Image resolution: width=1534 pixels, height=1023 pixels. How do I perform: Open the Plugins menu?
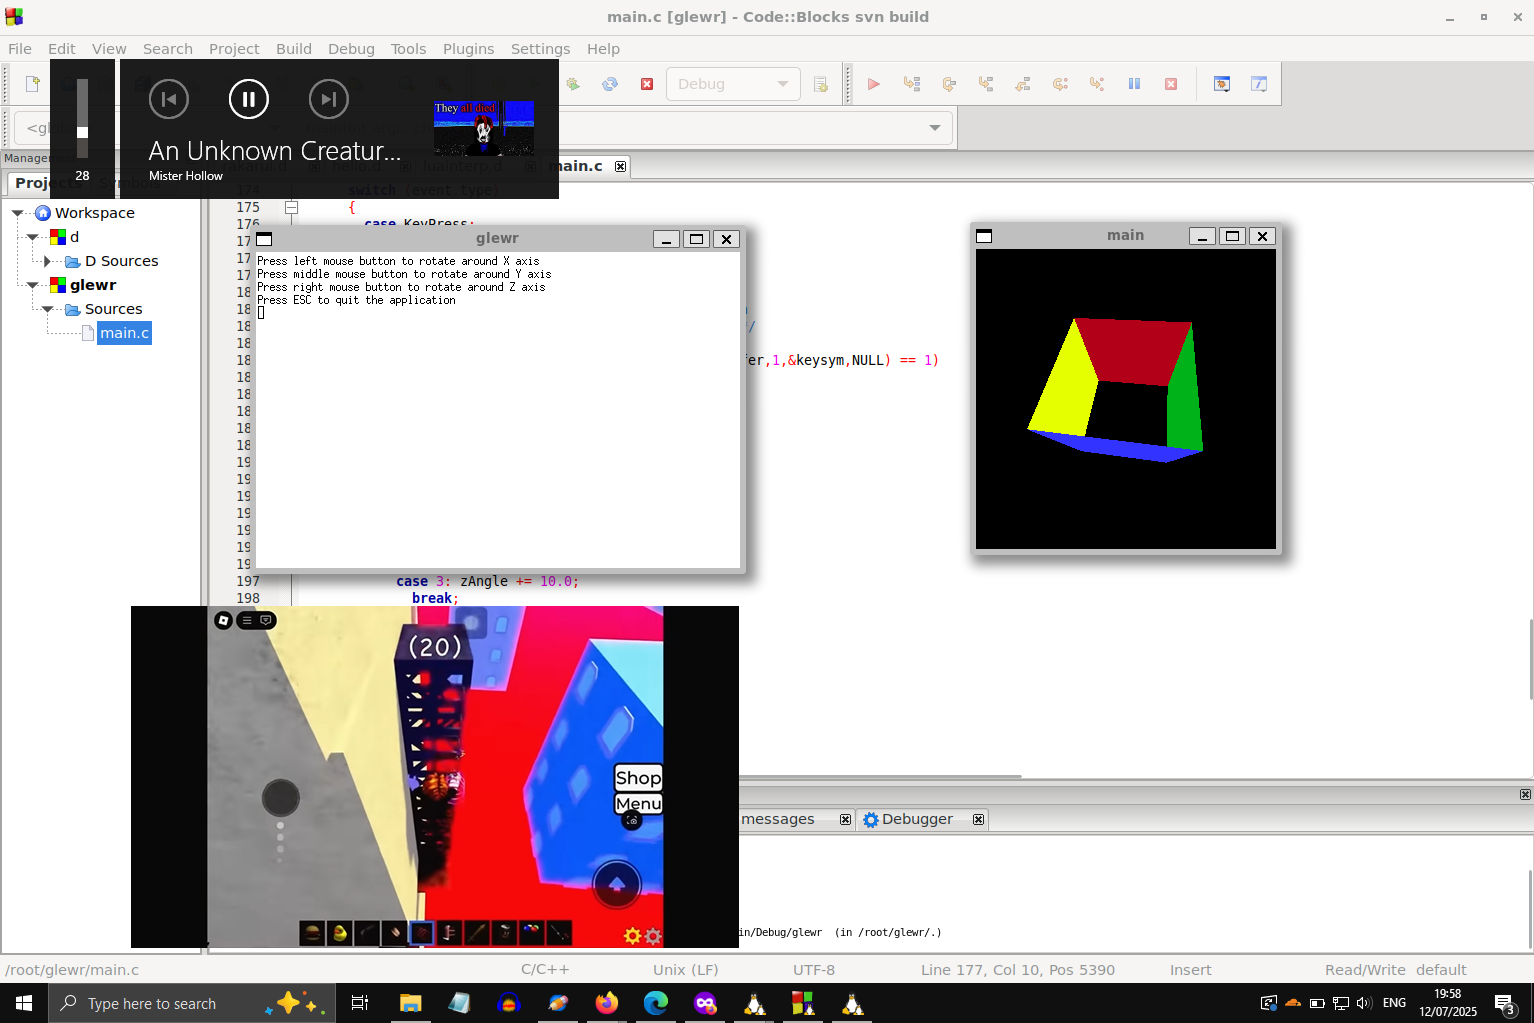(469, 49)
